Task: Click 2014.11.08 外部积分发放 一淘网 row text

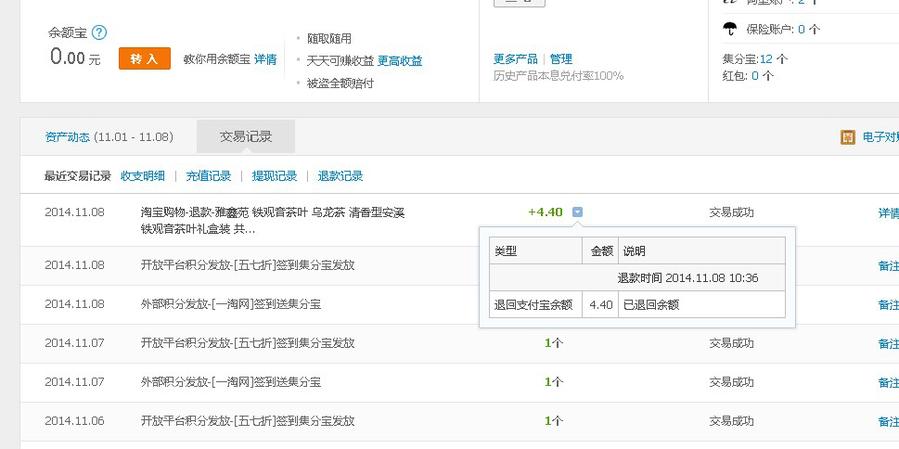Action: click(x=230, y=304)
